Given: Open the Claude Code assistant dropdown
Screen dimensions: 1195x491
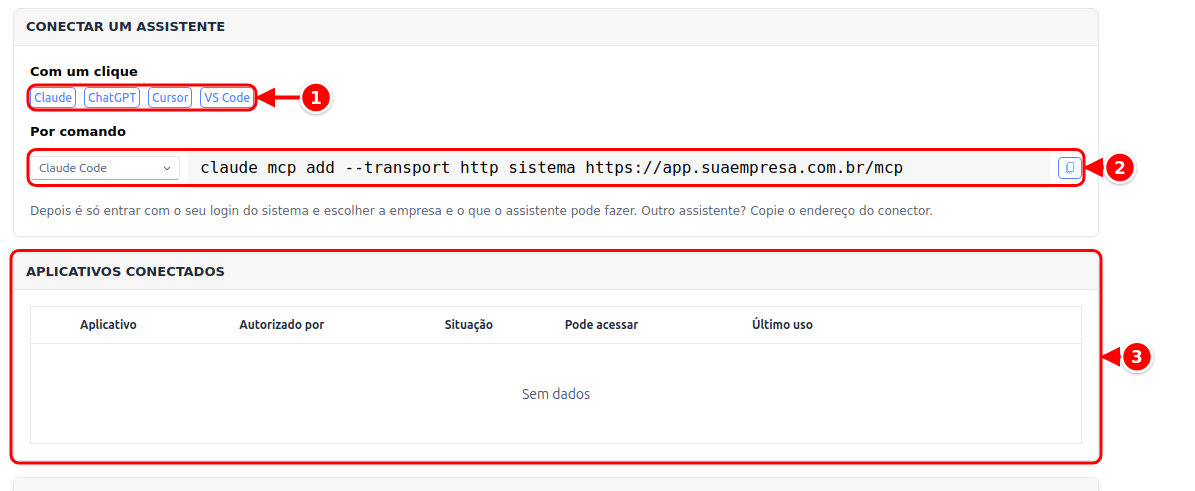Looking at the screenshot, I should pyautogui.click(x=105, y=168).
